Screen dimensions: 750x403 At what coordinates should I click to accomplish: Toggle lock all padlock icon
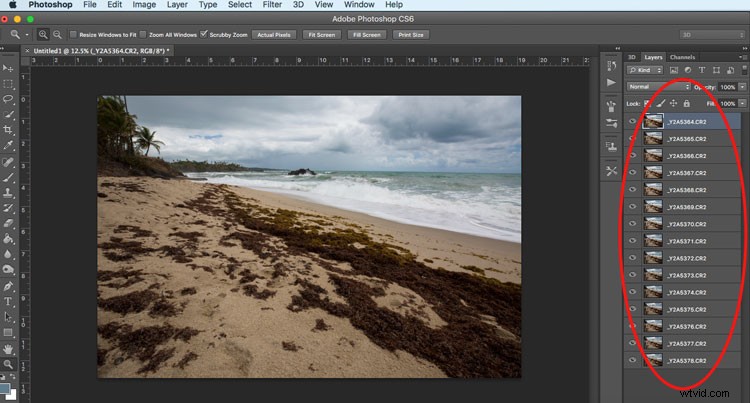tap(686, 103)
